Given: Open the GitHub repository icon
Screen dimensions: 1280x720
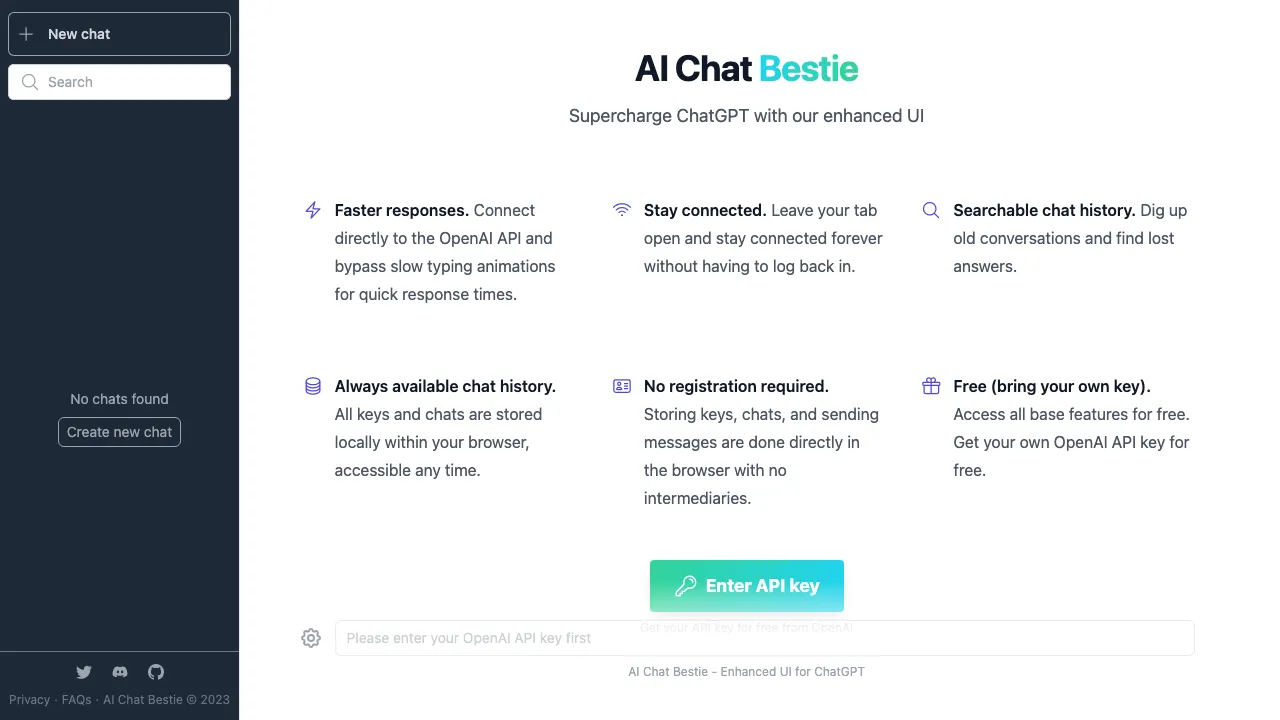Looking at the screenshot, I should [x=156, y=672].
